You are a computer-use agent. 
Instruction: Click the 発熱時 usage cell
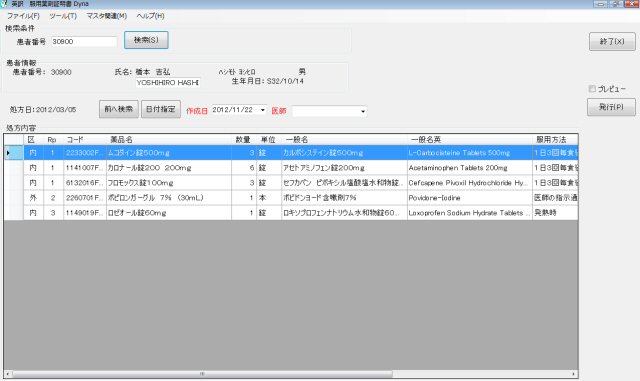[x=555, y=213]
